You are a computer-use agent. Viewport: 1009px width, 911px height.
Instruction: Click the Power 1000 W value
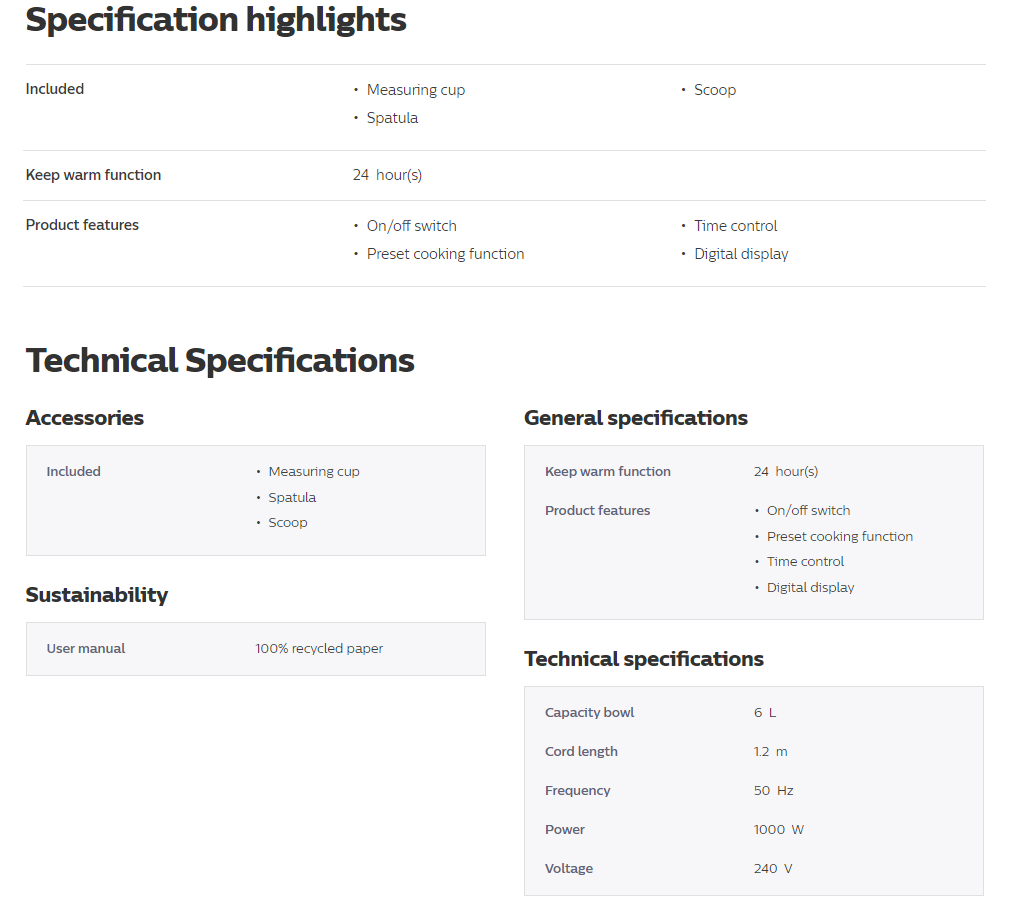point(779,829)
